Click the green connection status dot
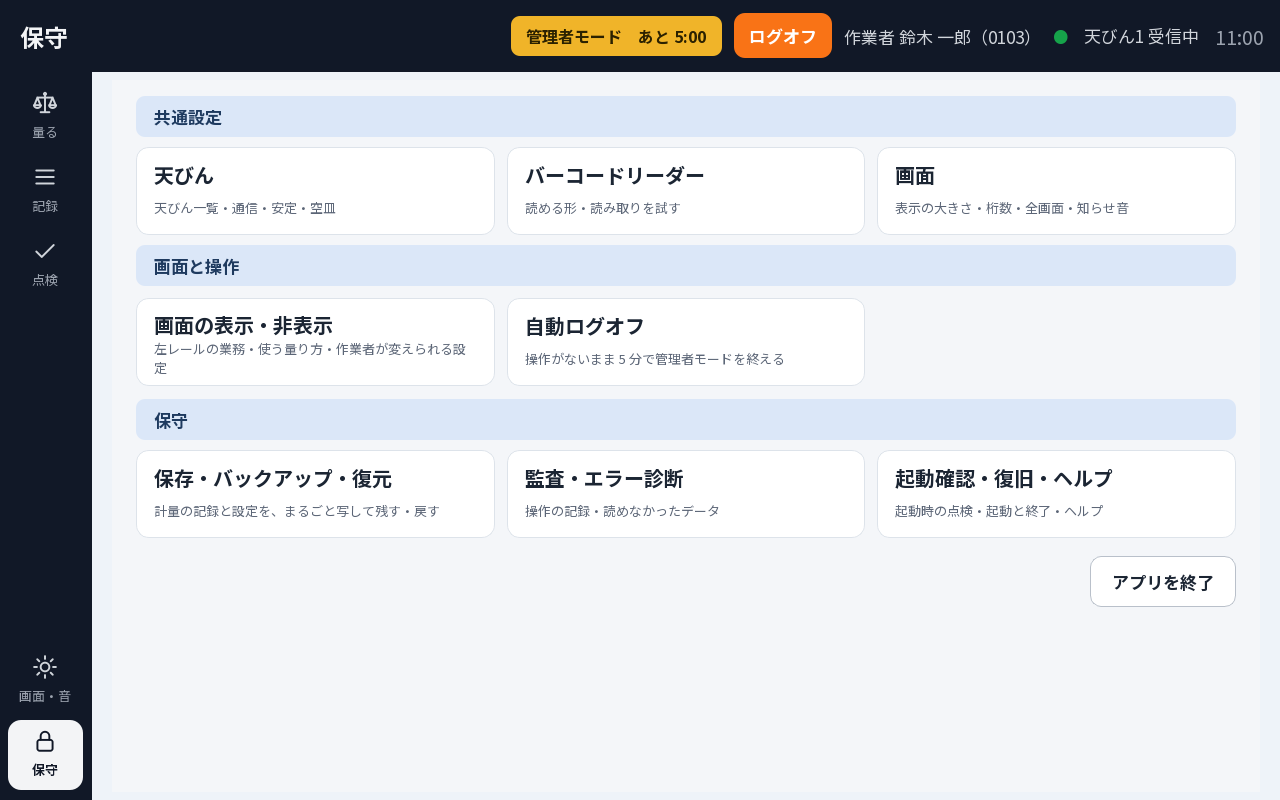This screenshot has width=1280, height=800. (1061, 37)
